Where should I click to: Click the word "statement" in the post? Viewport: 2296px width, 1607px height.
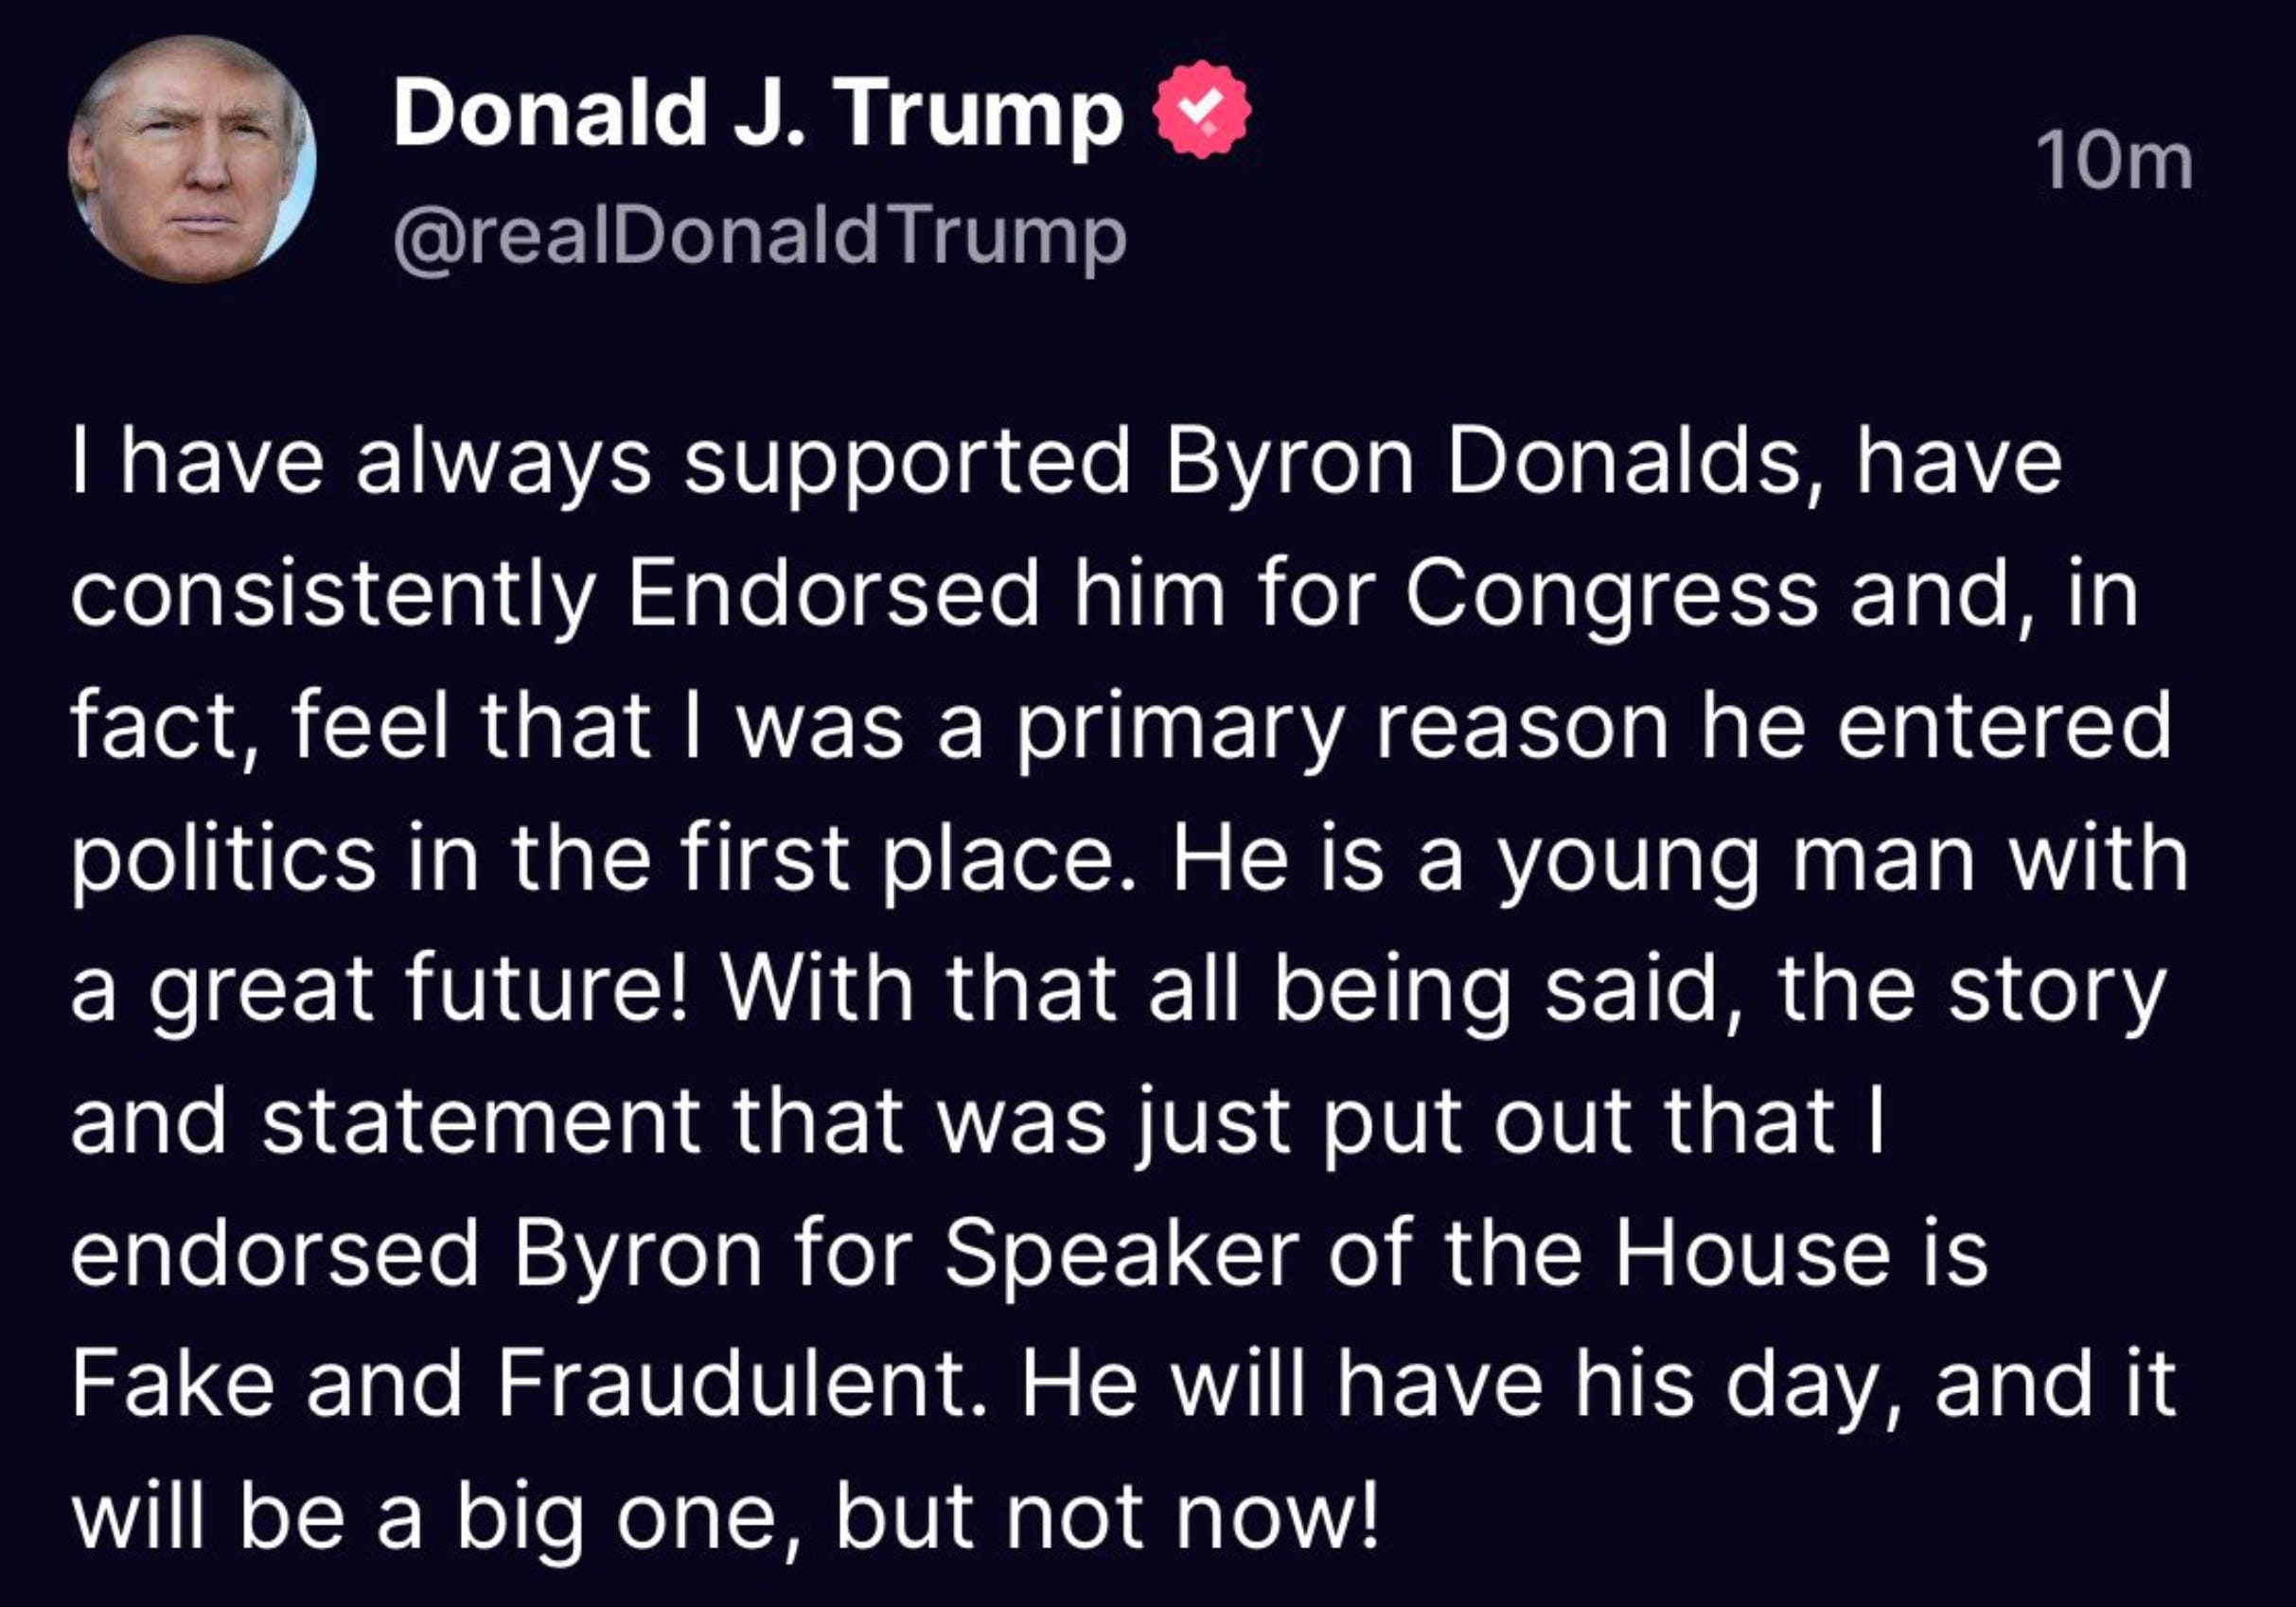(480, 1122)
